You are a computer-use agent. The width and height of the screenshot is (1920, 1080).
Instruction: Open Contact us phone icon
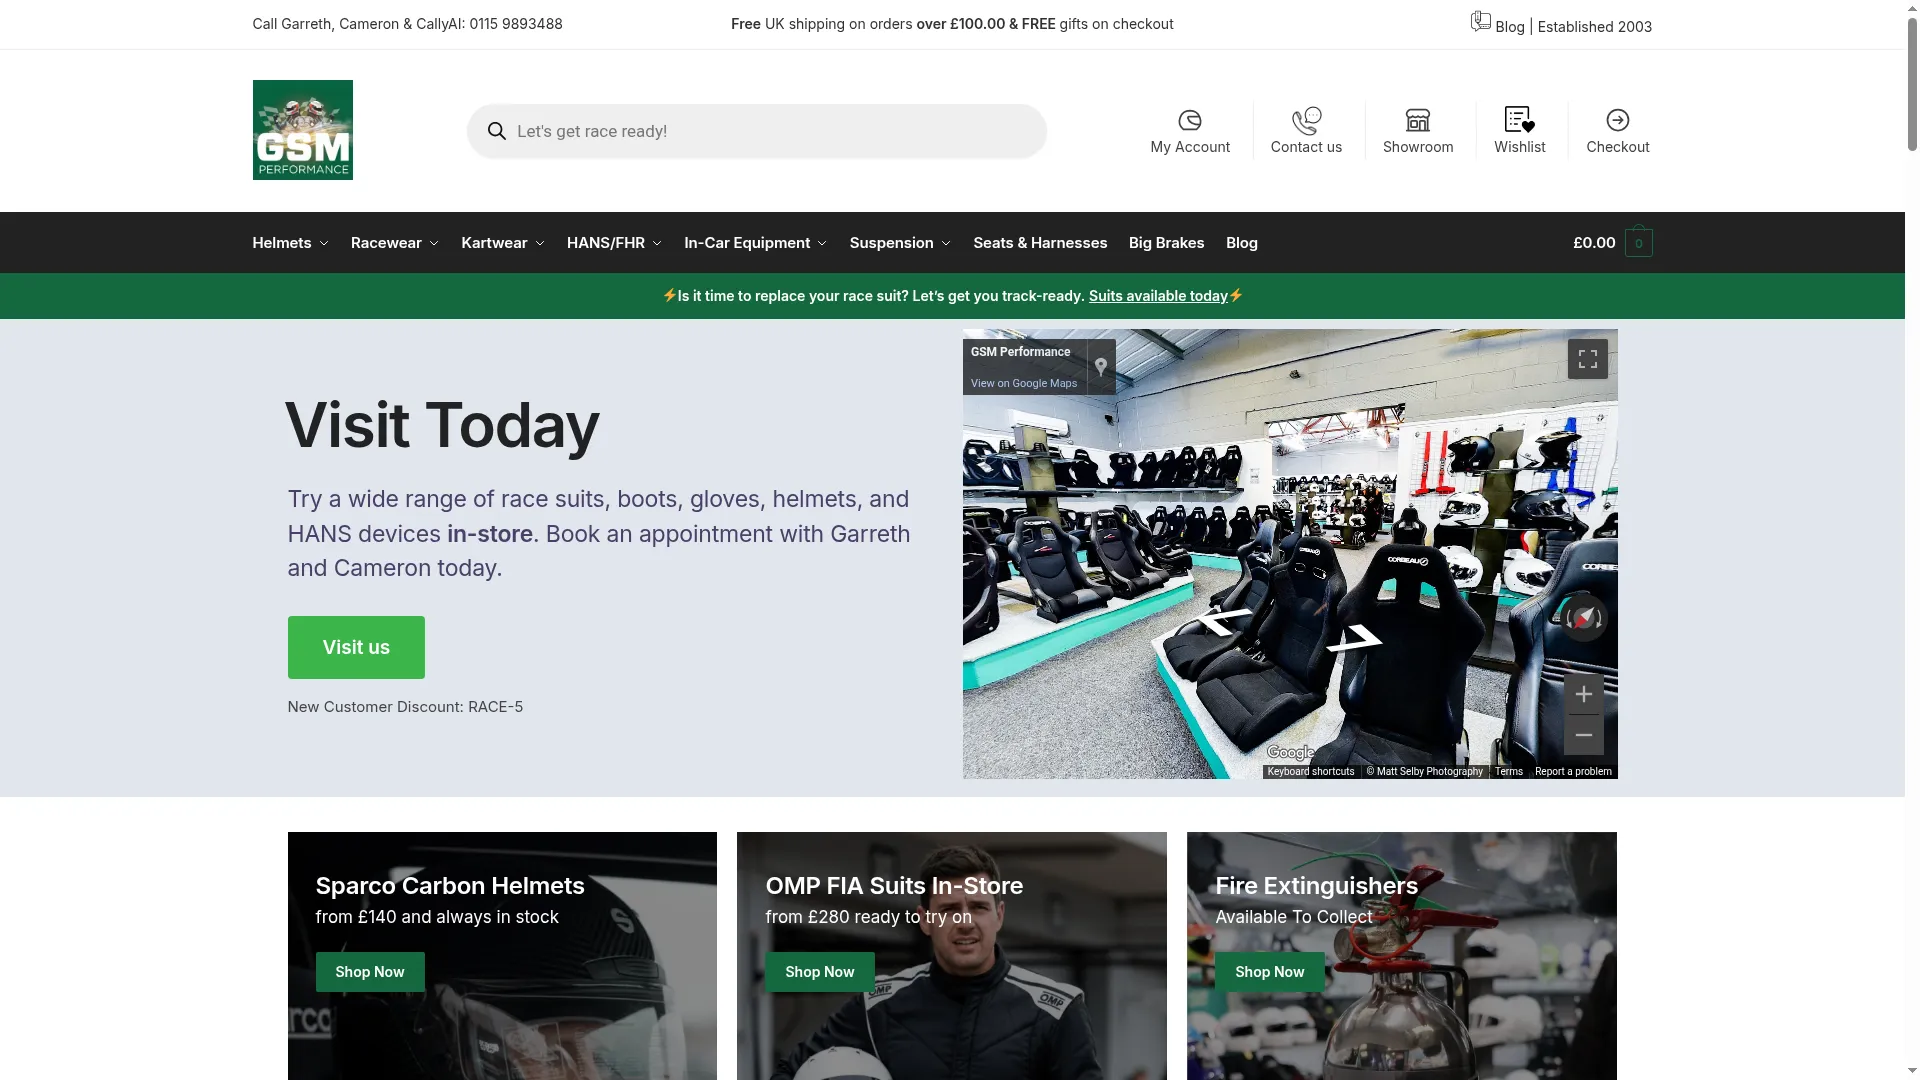(x=1306, y=120)
